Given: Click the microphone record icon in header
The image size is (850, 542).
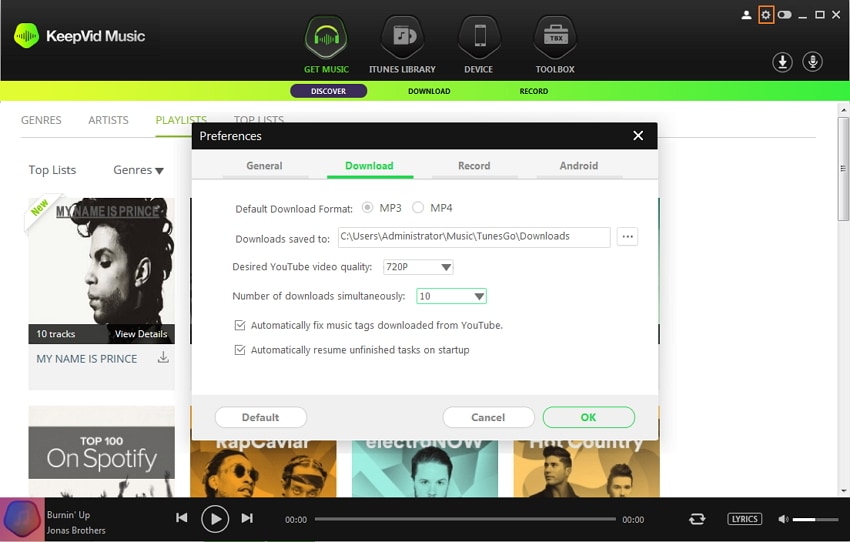Looking at the screenshot, I should (x=813, y=62).
